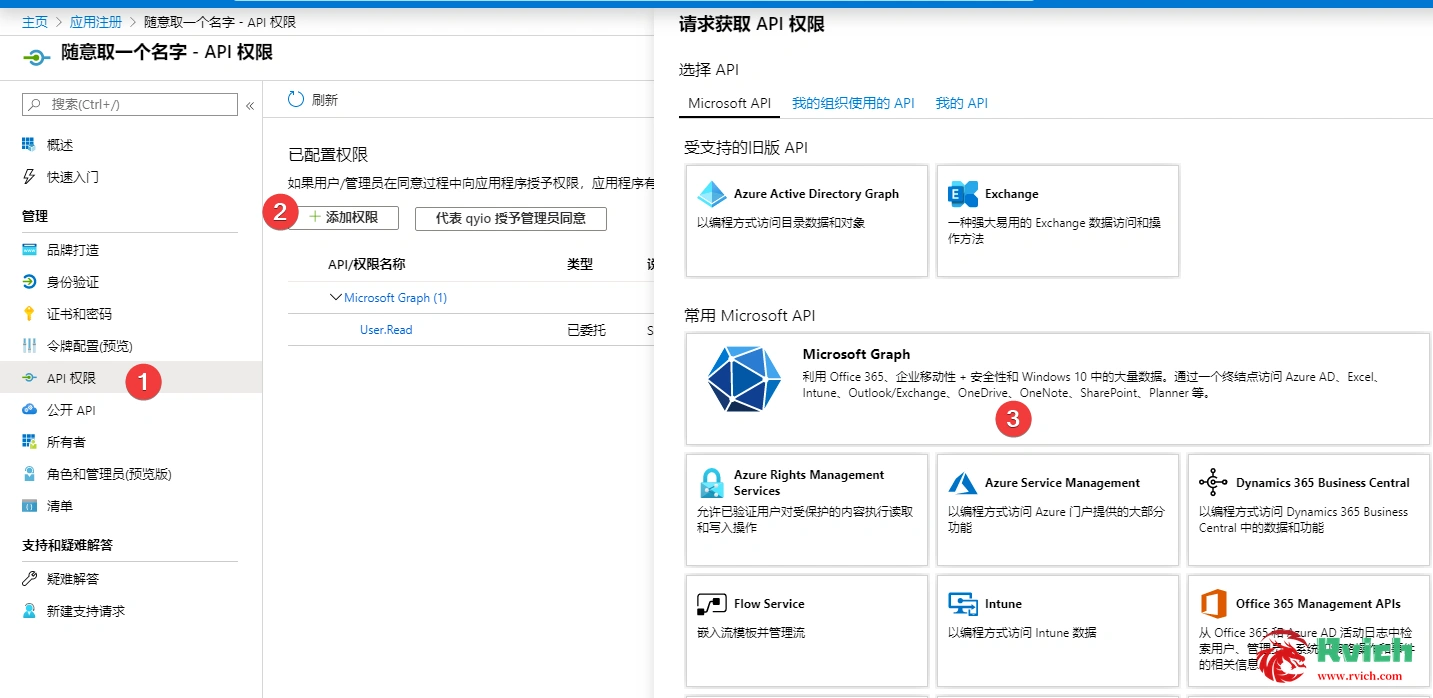Click the Azure Service Management icon
This screenshot has width=1433, height=698.
coord(963,483)
